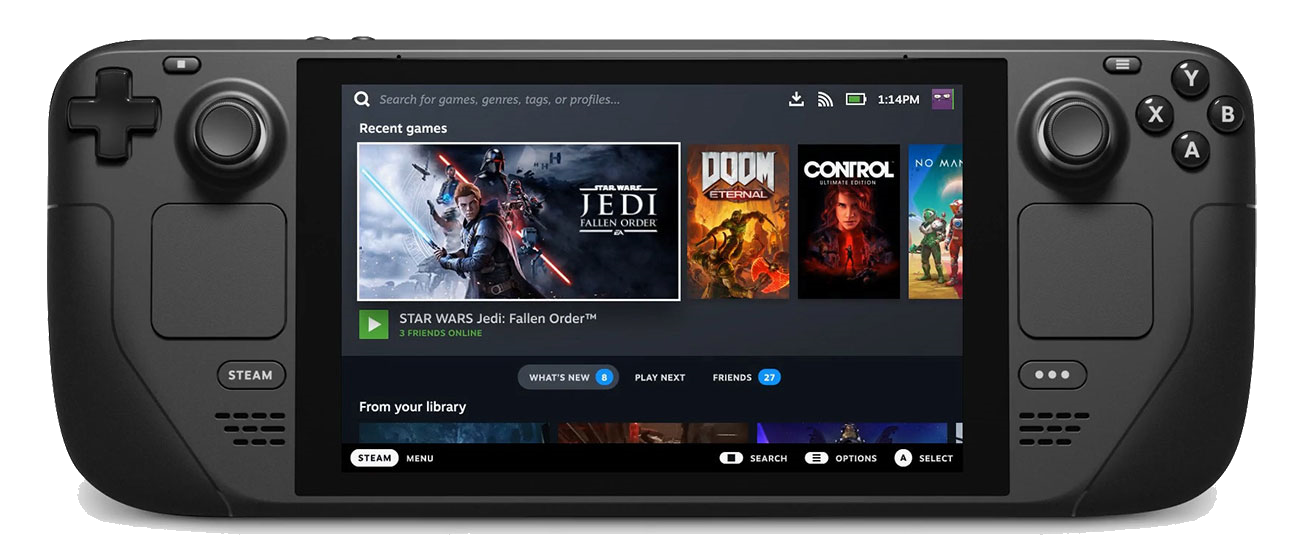This screenshot has height=557, width=1300.
Task: Click the D-pad
Action: coord(113,114)
